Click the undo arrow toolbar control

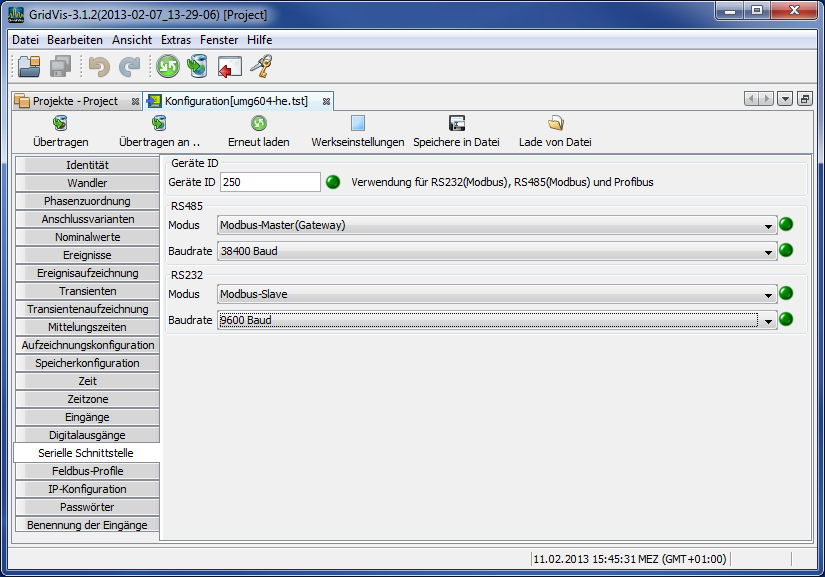click(98, 67)
